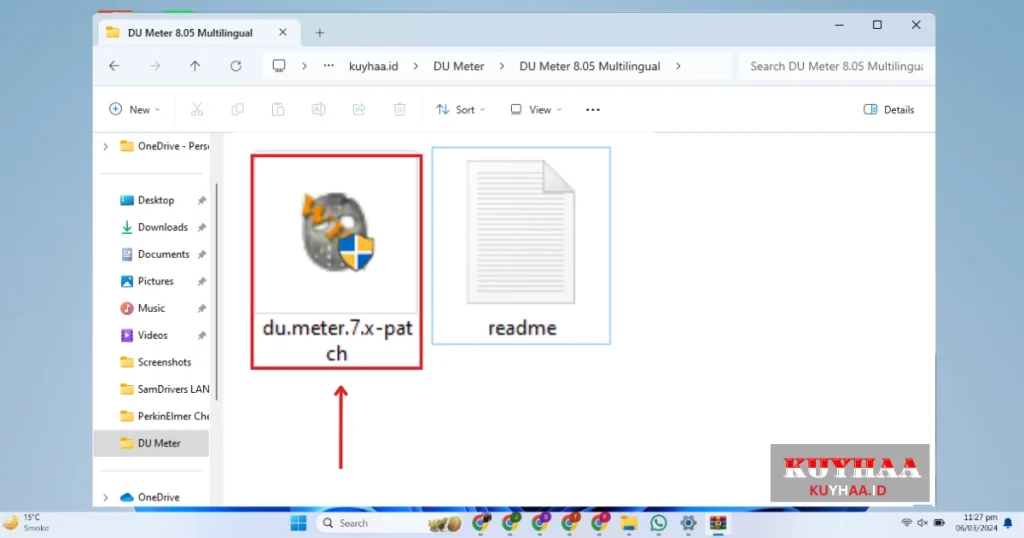This screenshot has height=538, width=1024.
Task: Open Documents in the navigation pane
Action: click(x=163, y=255)
